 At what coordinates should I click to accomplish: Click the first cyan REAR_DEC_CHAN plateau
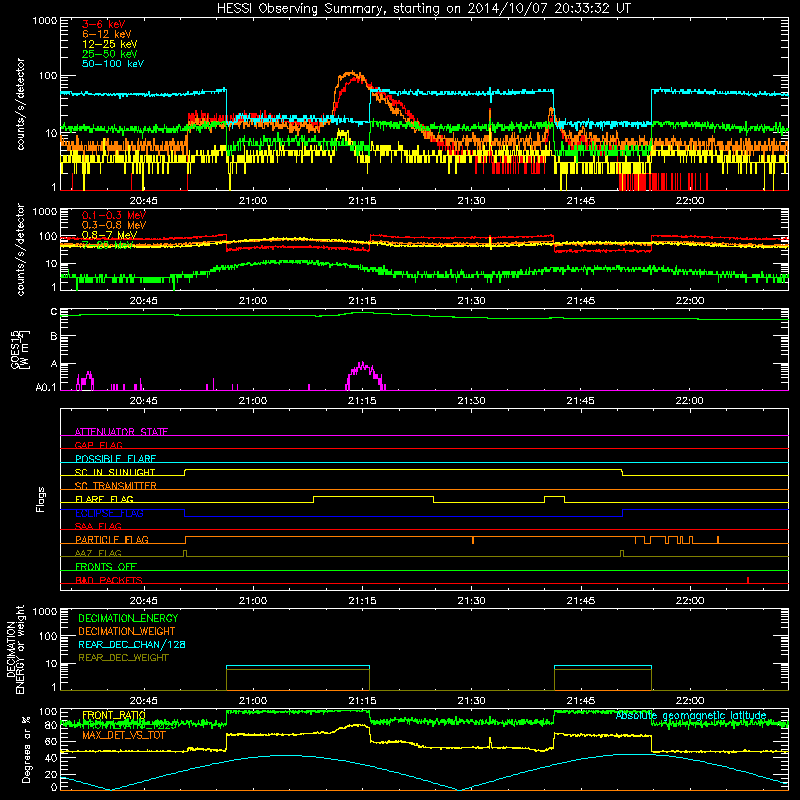(x=298, y=666)
